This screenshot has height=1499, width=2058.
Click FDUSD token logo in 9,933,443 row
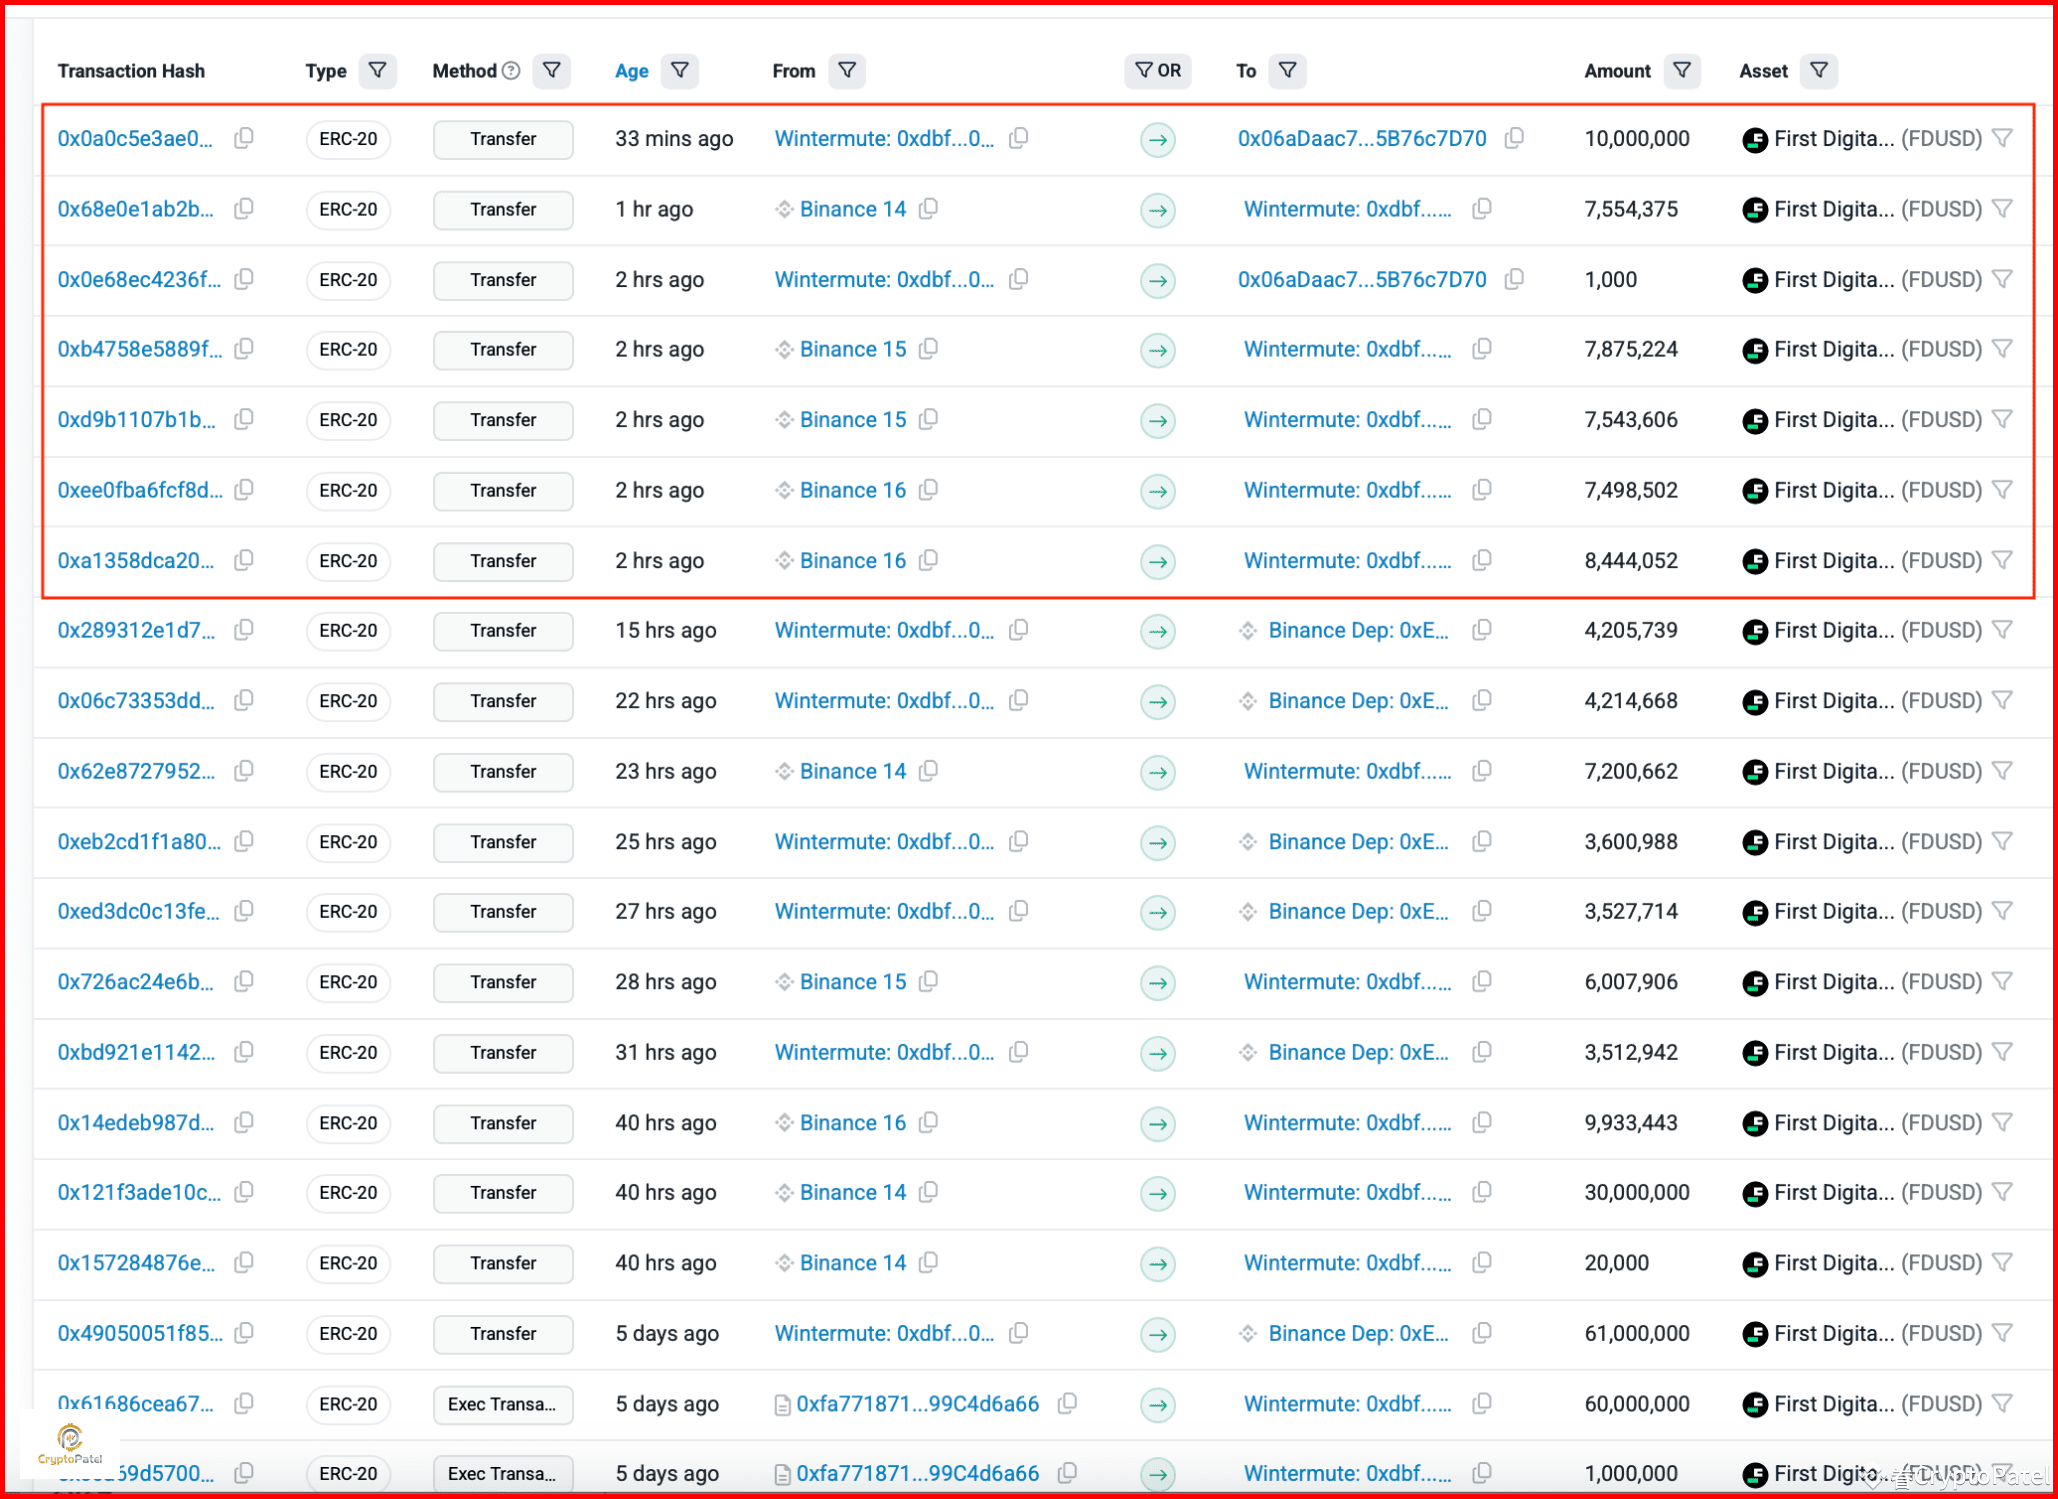[1755, 1123]
